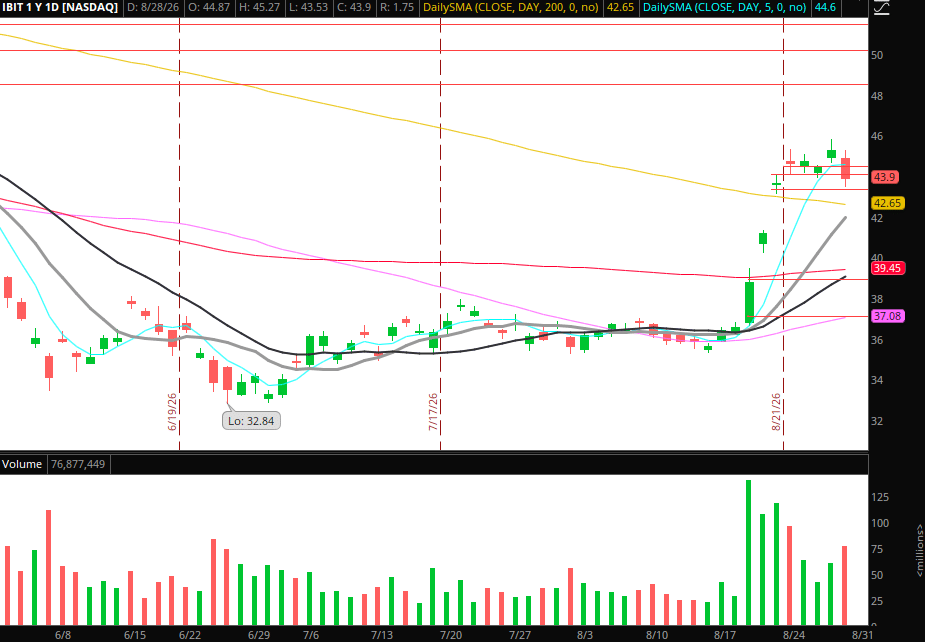
Task: Click the R: 1.75 range value
Action: coord(399,8)
